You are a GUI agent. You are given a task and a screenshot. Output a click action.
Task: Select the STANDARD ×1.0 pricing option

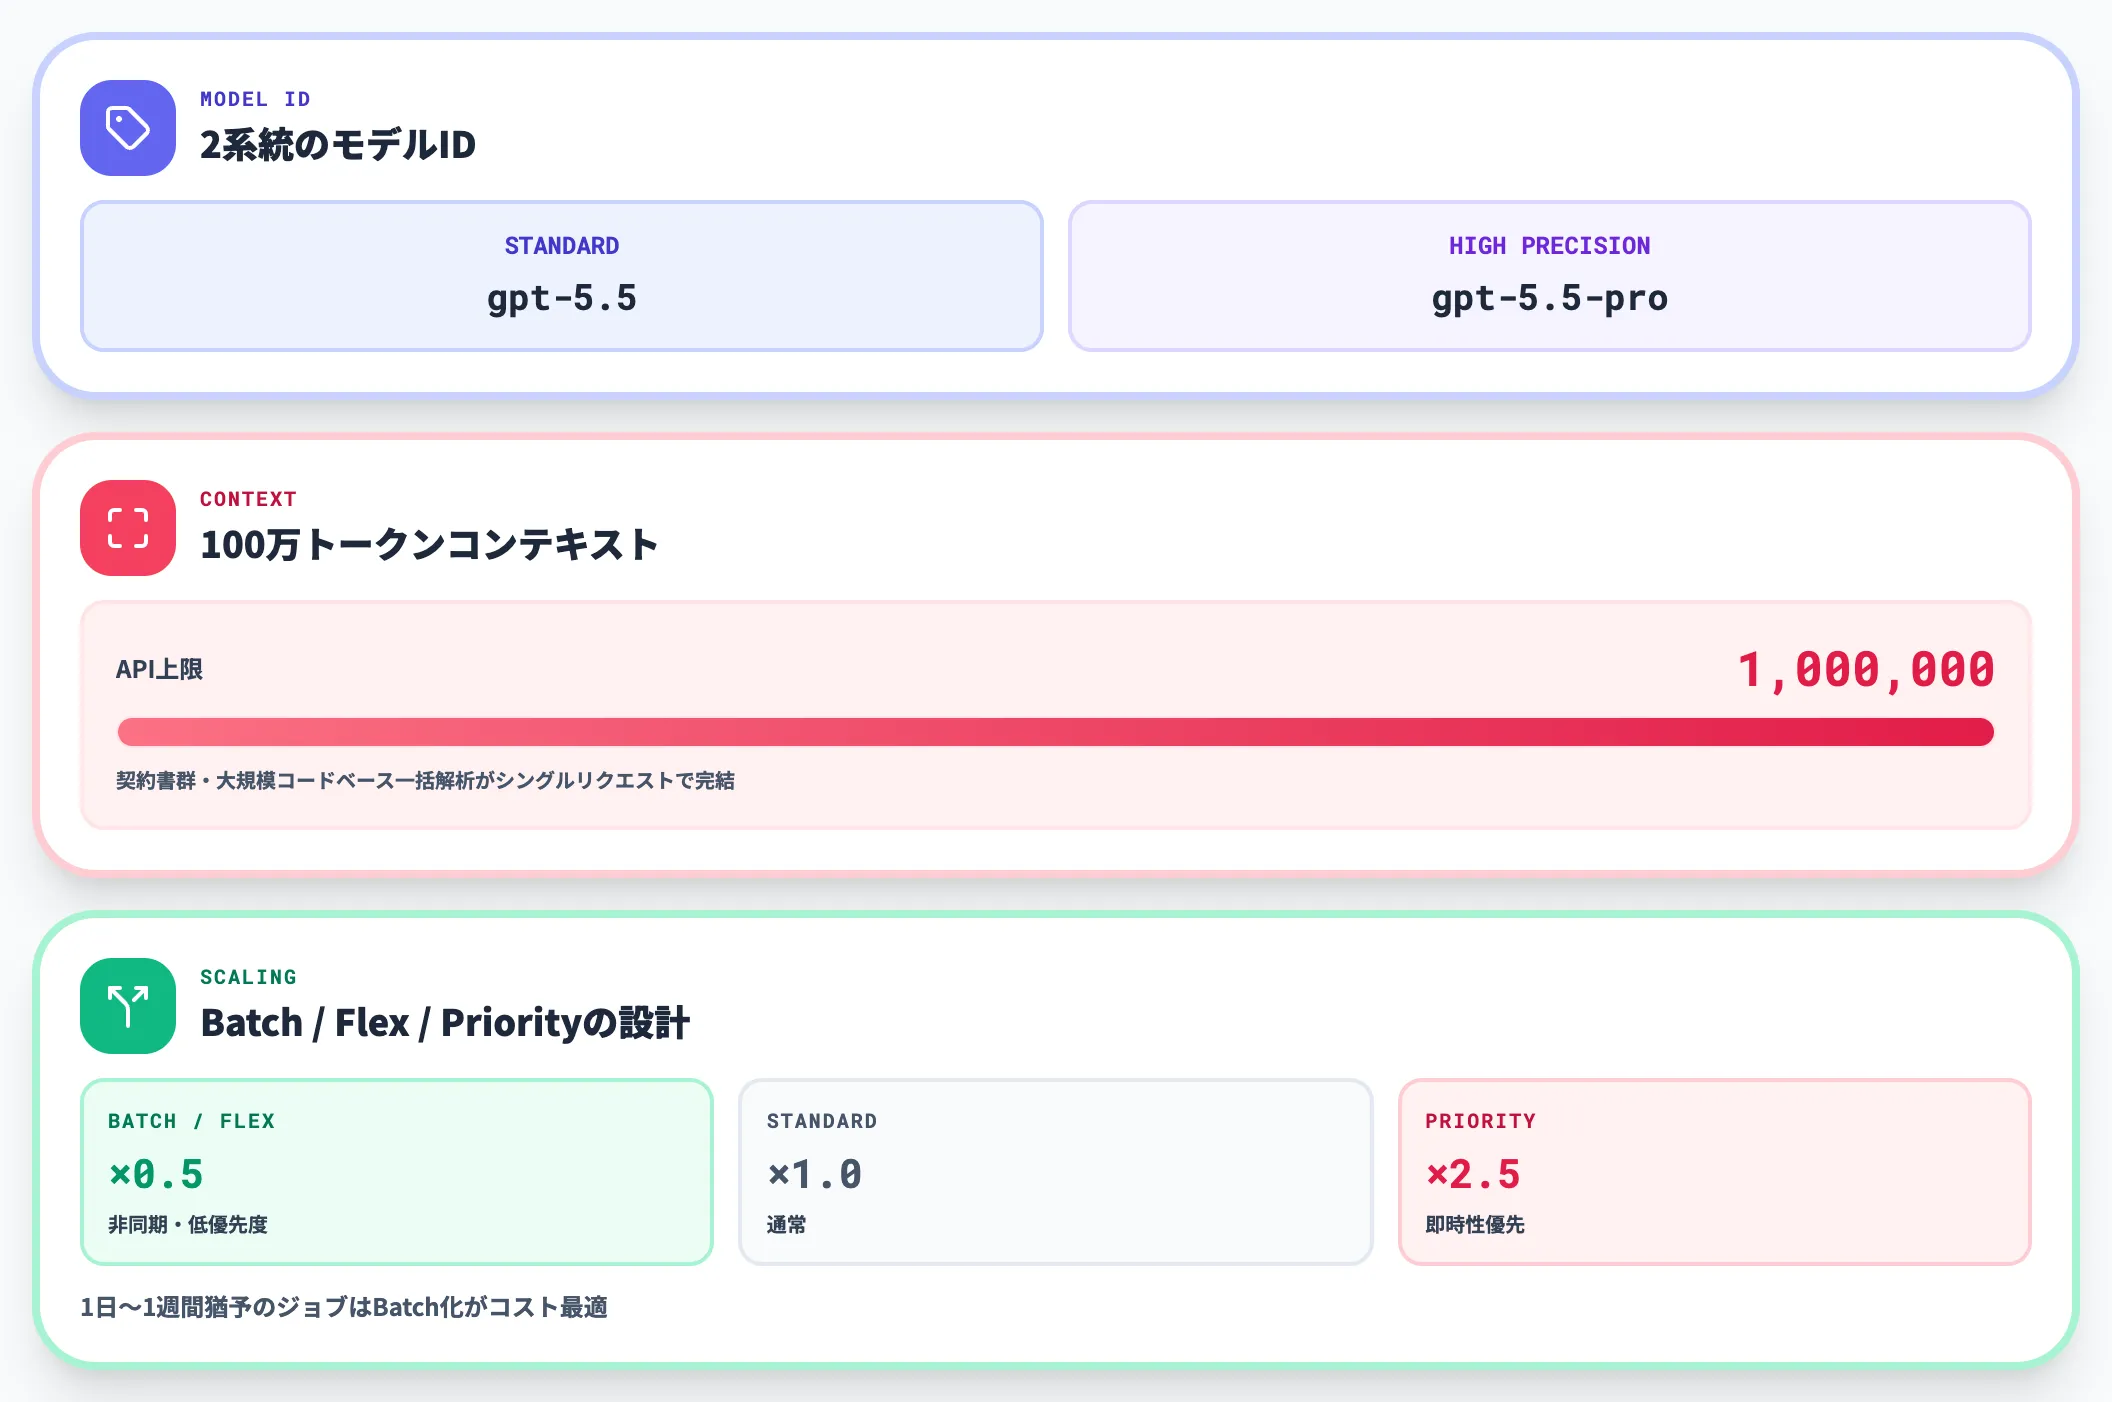[x=1057, y=1172]
